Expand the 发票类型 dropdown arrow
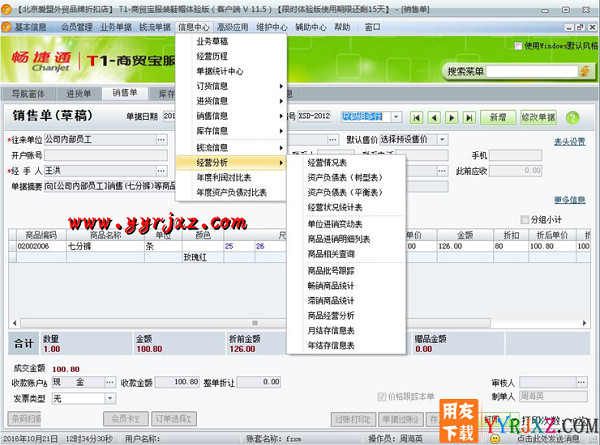Image resolution: width=600 pixels, height=445 pixels. (x=110, y=398)
